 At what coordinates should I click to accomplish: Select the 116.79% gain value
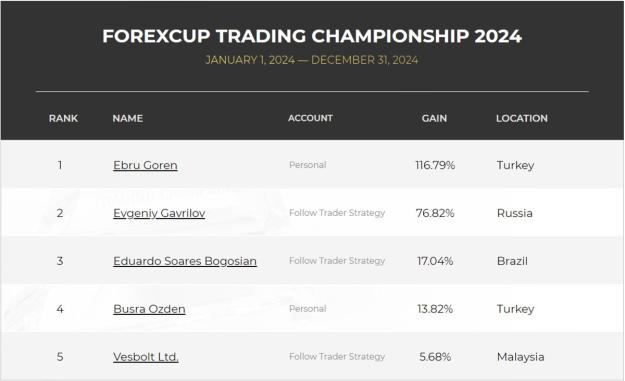pos(435,165)
